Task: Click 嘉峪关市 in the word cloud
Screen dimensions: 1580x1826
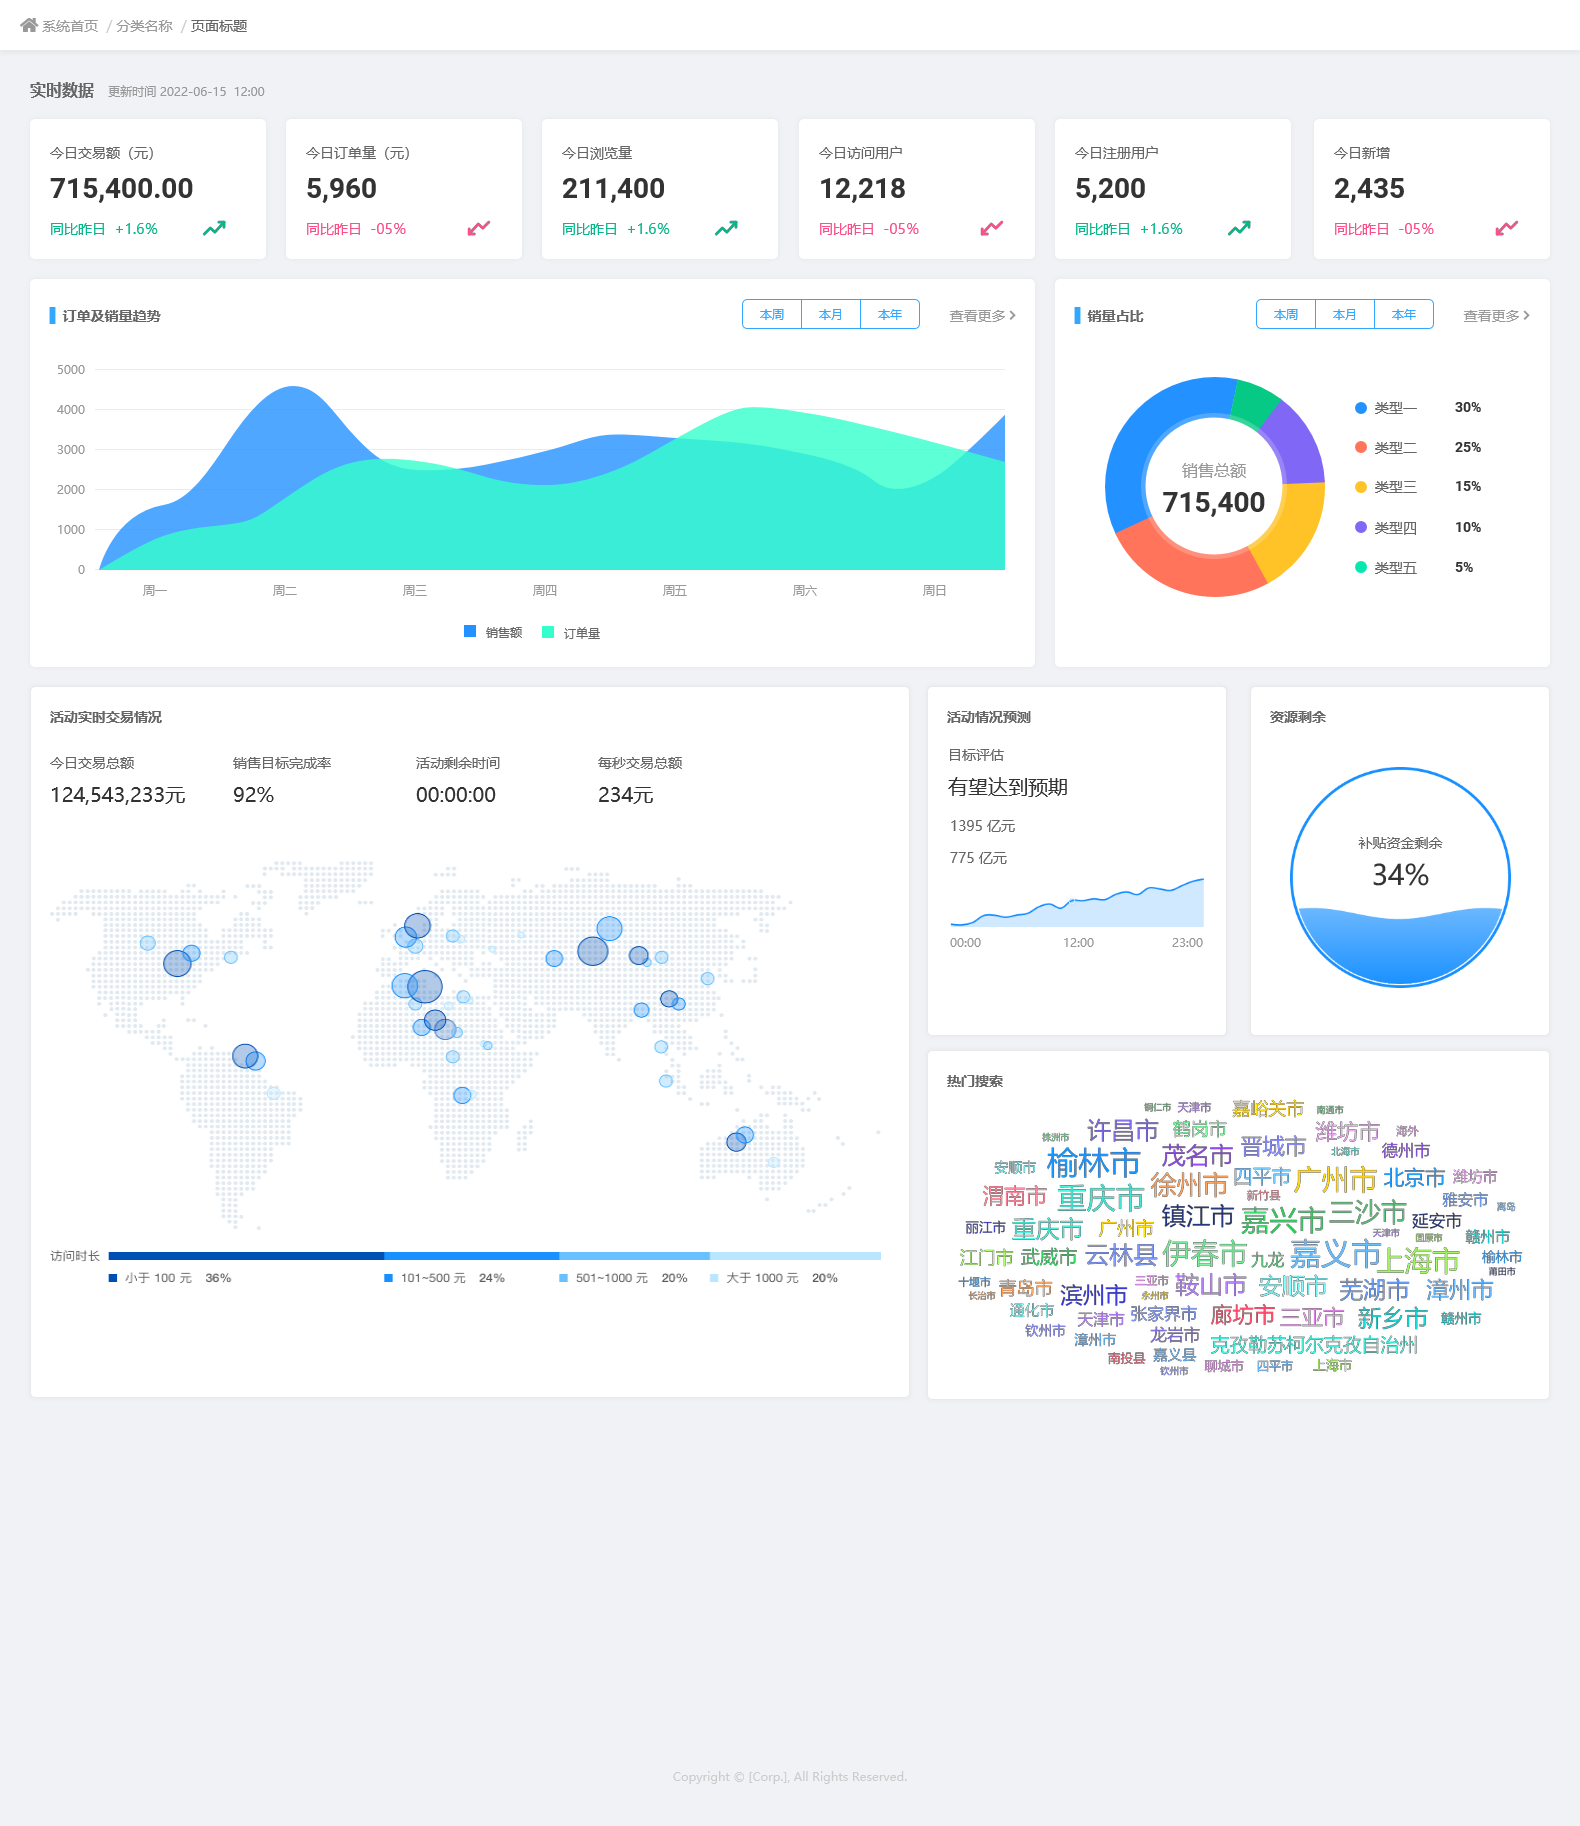Action: click(x=1268, y=1108)
